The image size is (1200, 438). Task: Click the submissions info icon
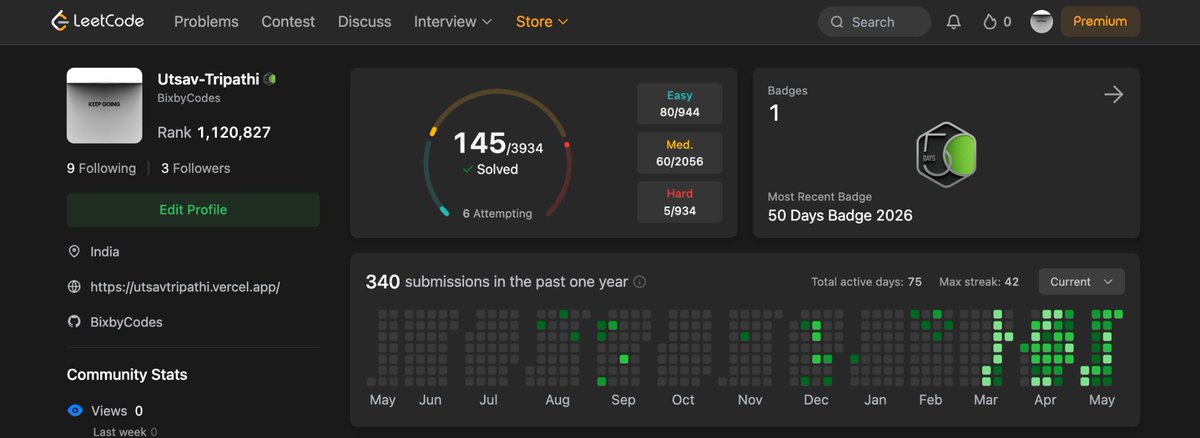[x=640, y=282]
